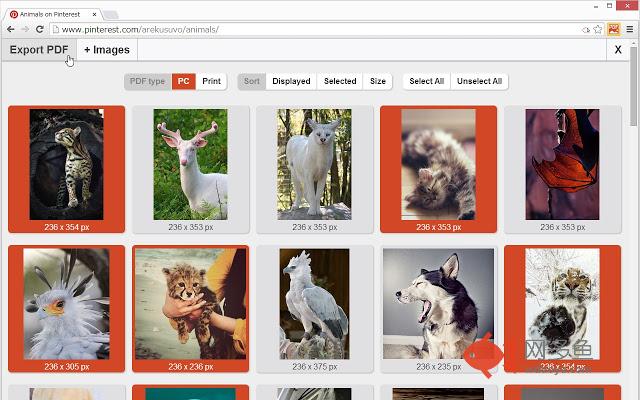Click the Export PDF tab
Screen dimensions: 640x400
point(39,50)
